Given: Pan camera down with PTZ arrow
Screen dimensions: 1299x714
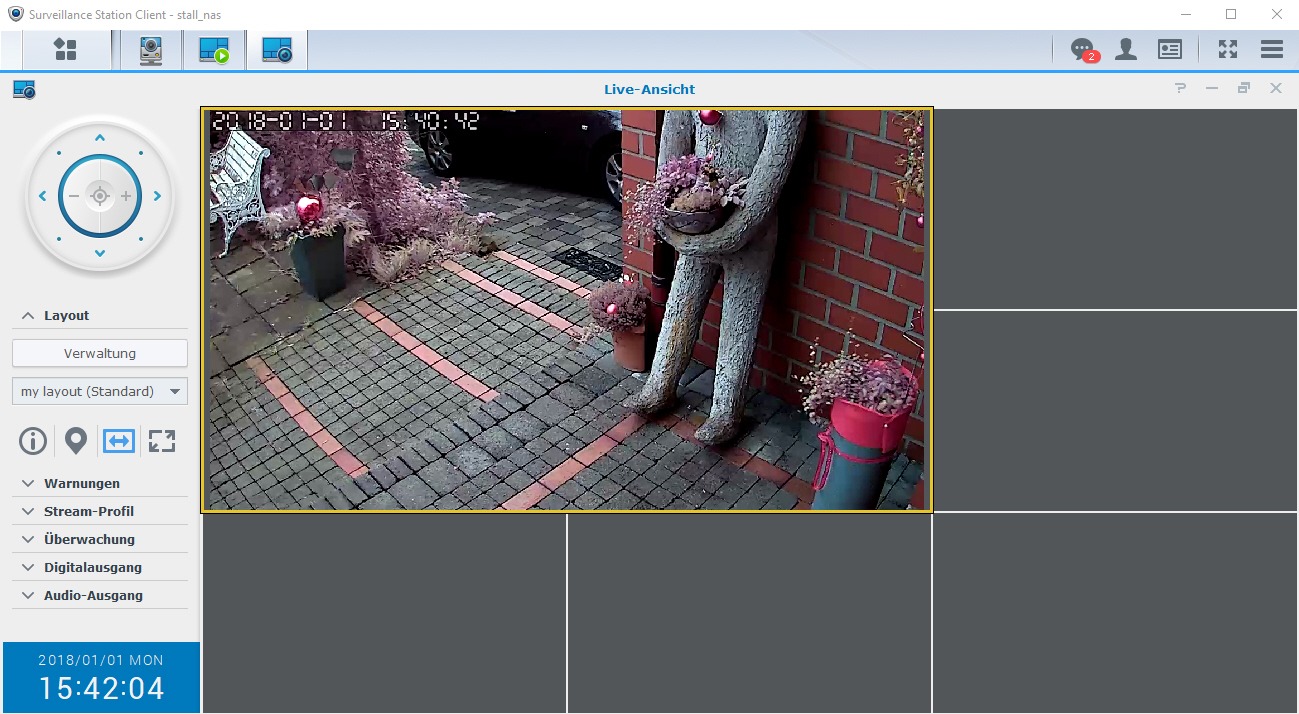Looking at the screenshot, I should point(99,253).
